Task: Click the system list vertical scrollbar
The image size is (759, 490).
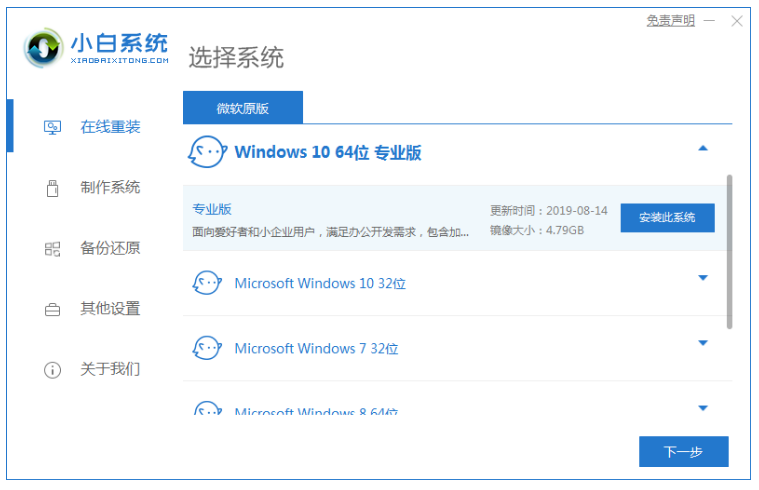Action: pos(729,250)
